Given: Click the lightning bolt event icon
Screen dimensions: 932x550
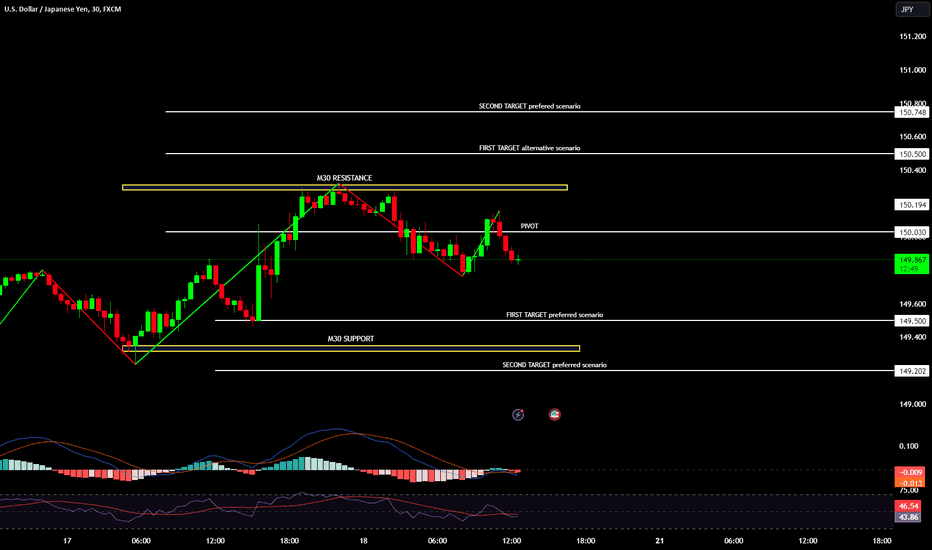Looking at the screenshot, I should (518, 414).
